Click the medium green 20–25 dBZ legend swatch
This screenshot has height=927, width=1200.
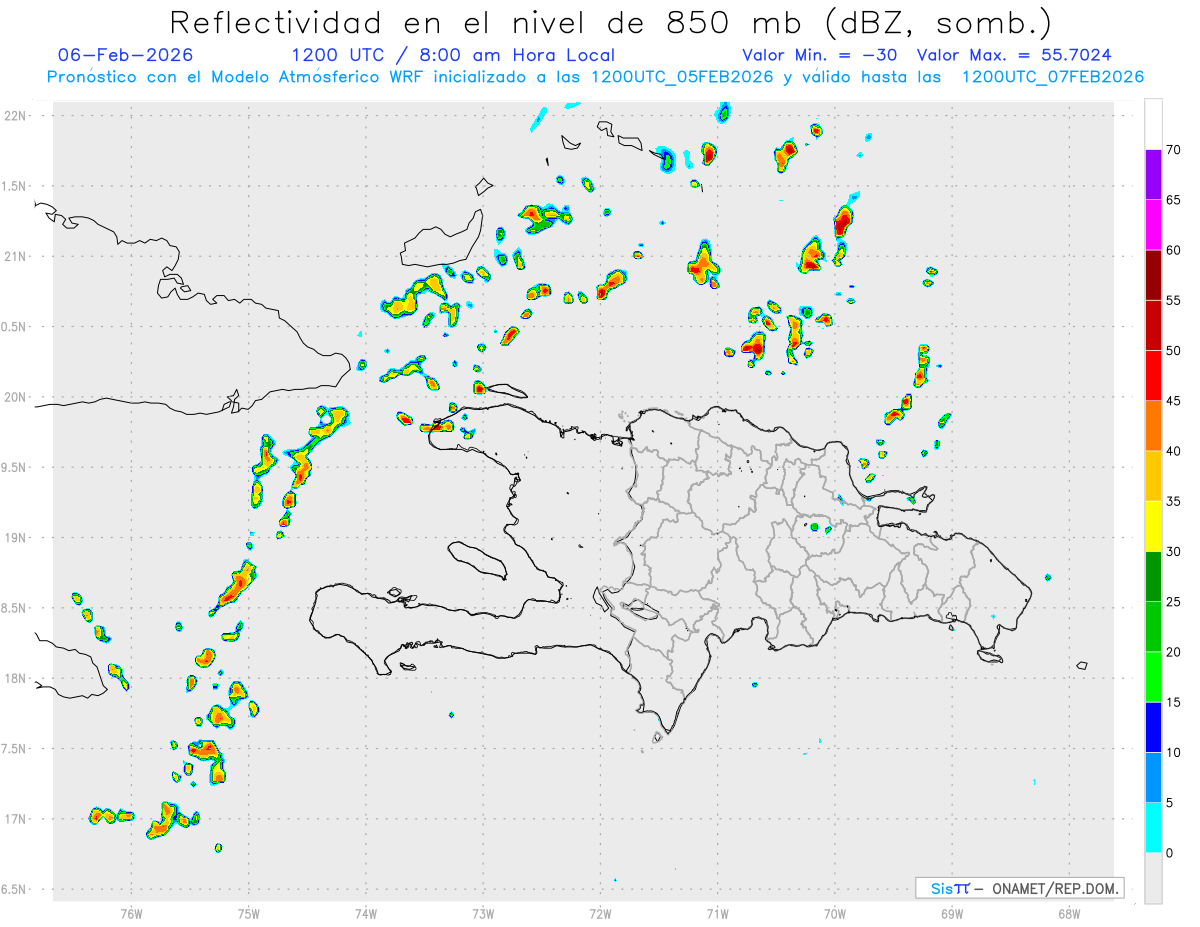1153,627
